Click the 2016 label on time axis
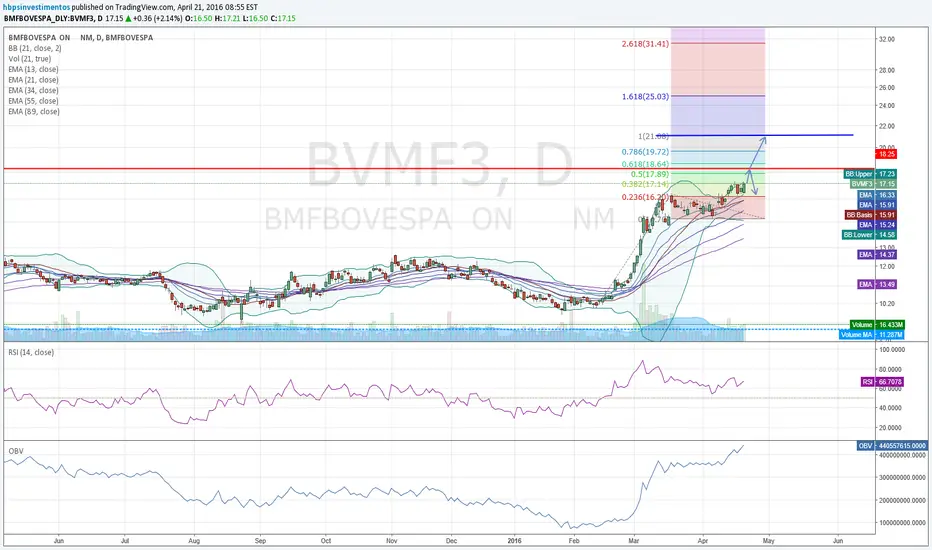The image size is (932, 550). pos(515,540)
